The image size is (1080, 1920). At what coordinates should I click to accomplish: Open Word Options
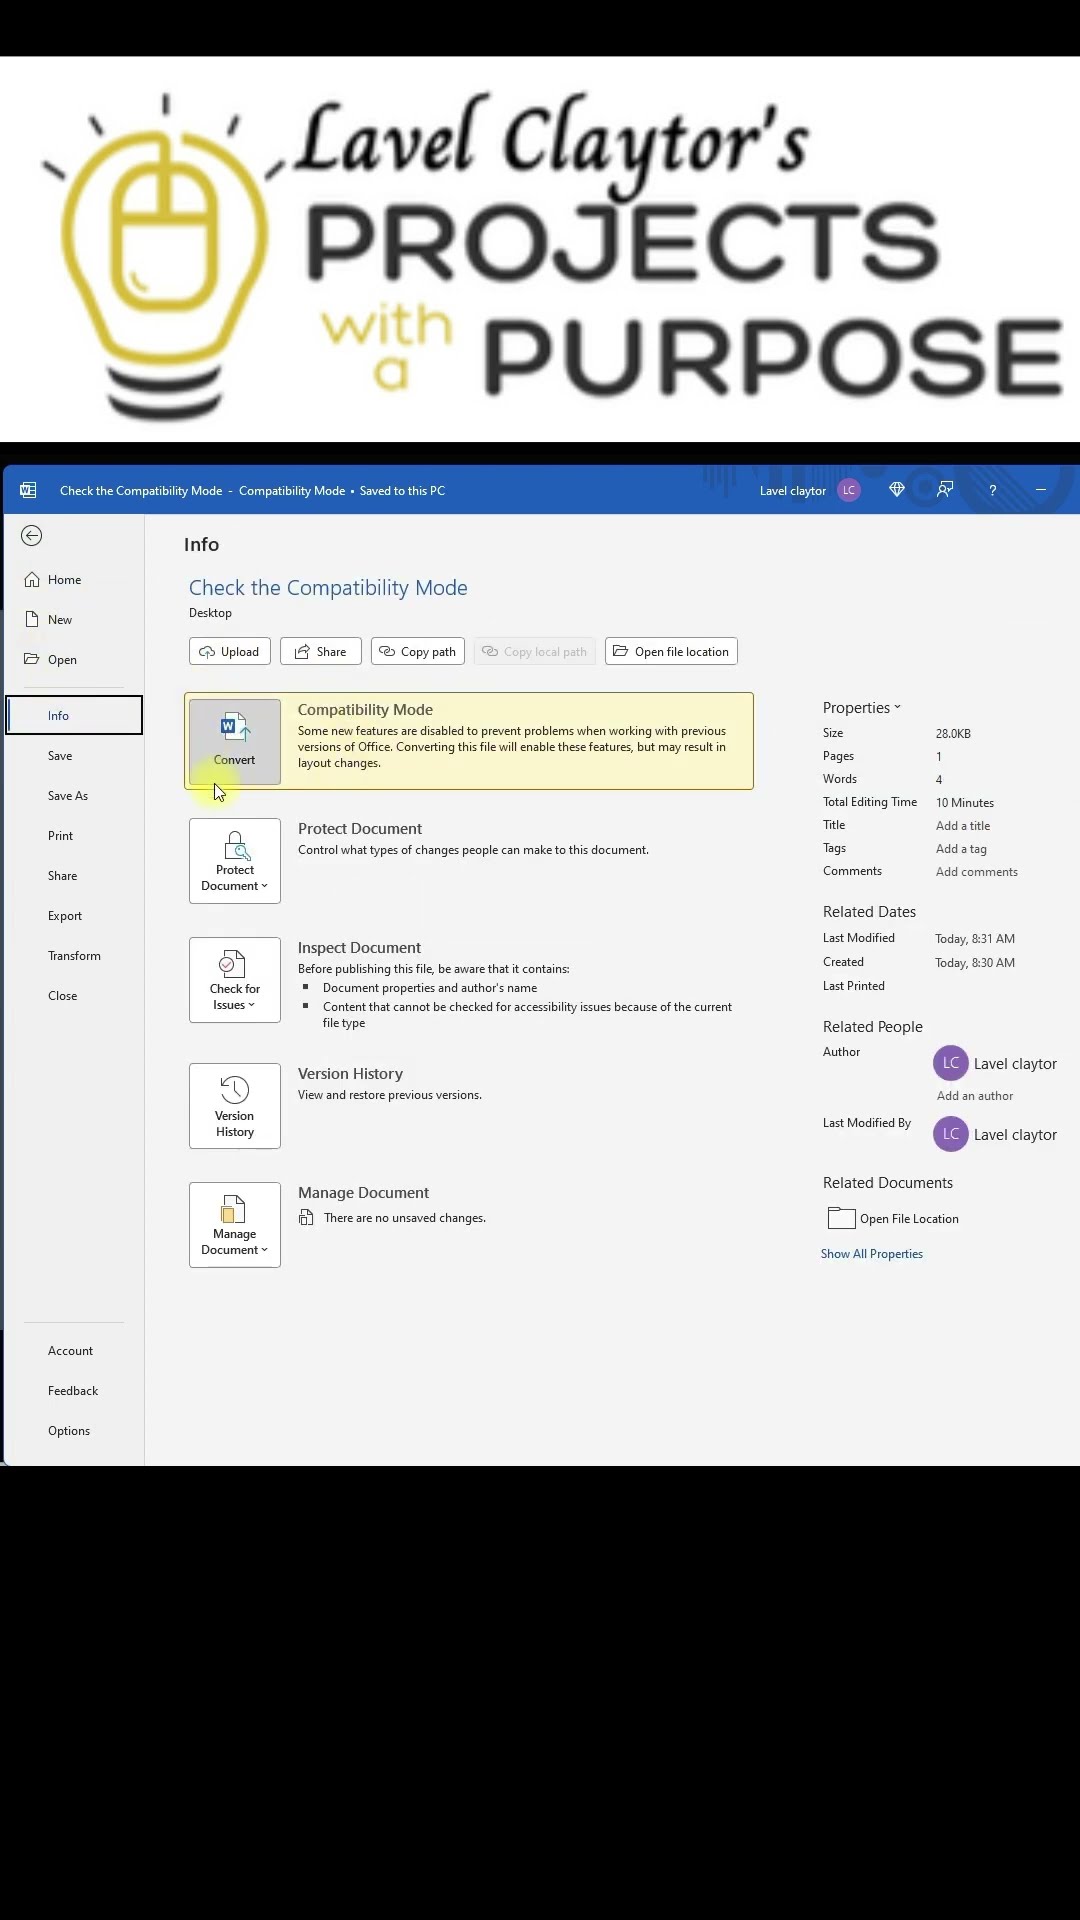point(74,1431)
